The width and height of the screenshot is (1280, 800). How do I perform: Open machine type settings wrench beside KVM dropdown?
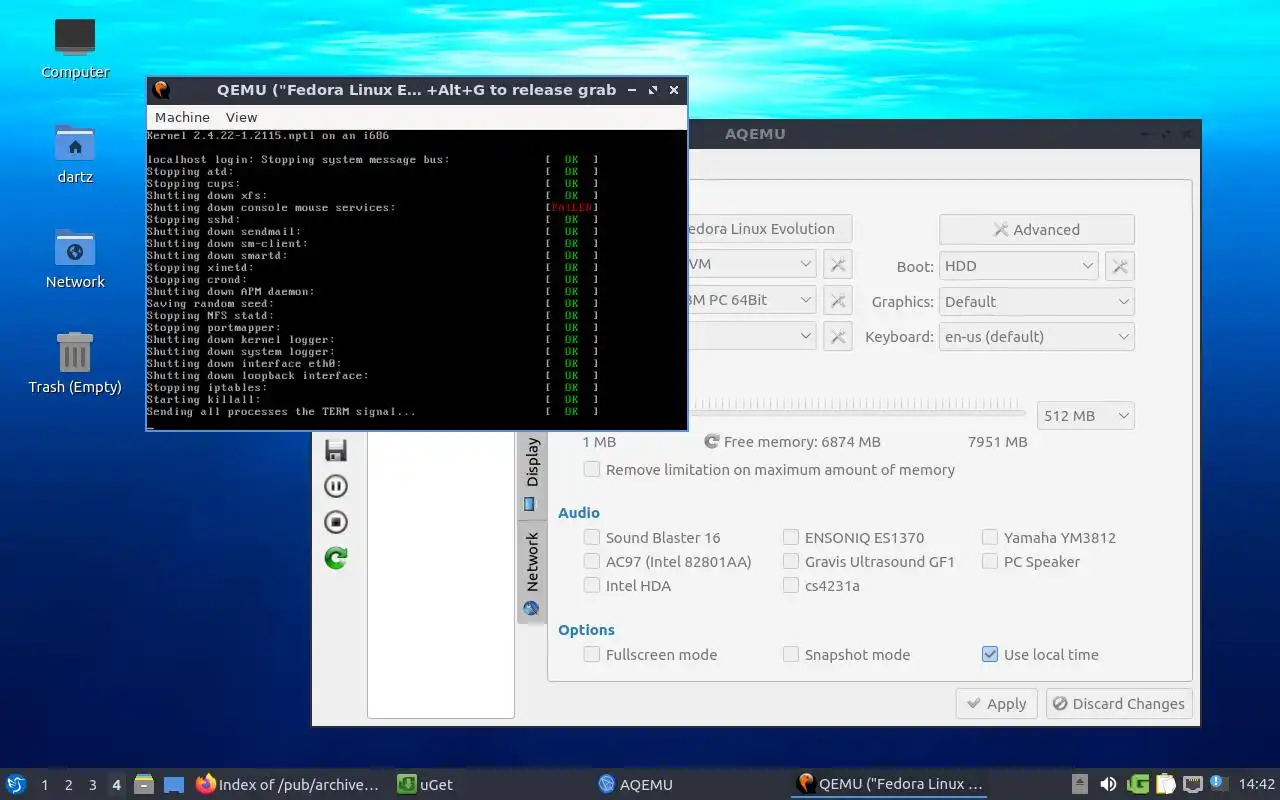pyautogui.click(x=838, y=265)
